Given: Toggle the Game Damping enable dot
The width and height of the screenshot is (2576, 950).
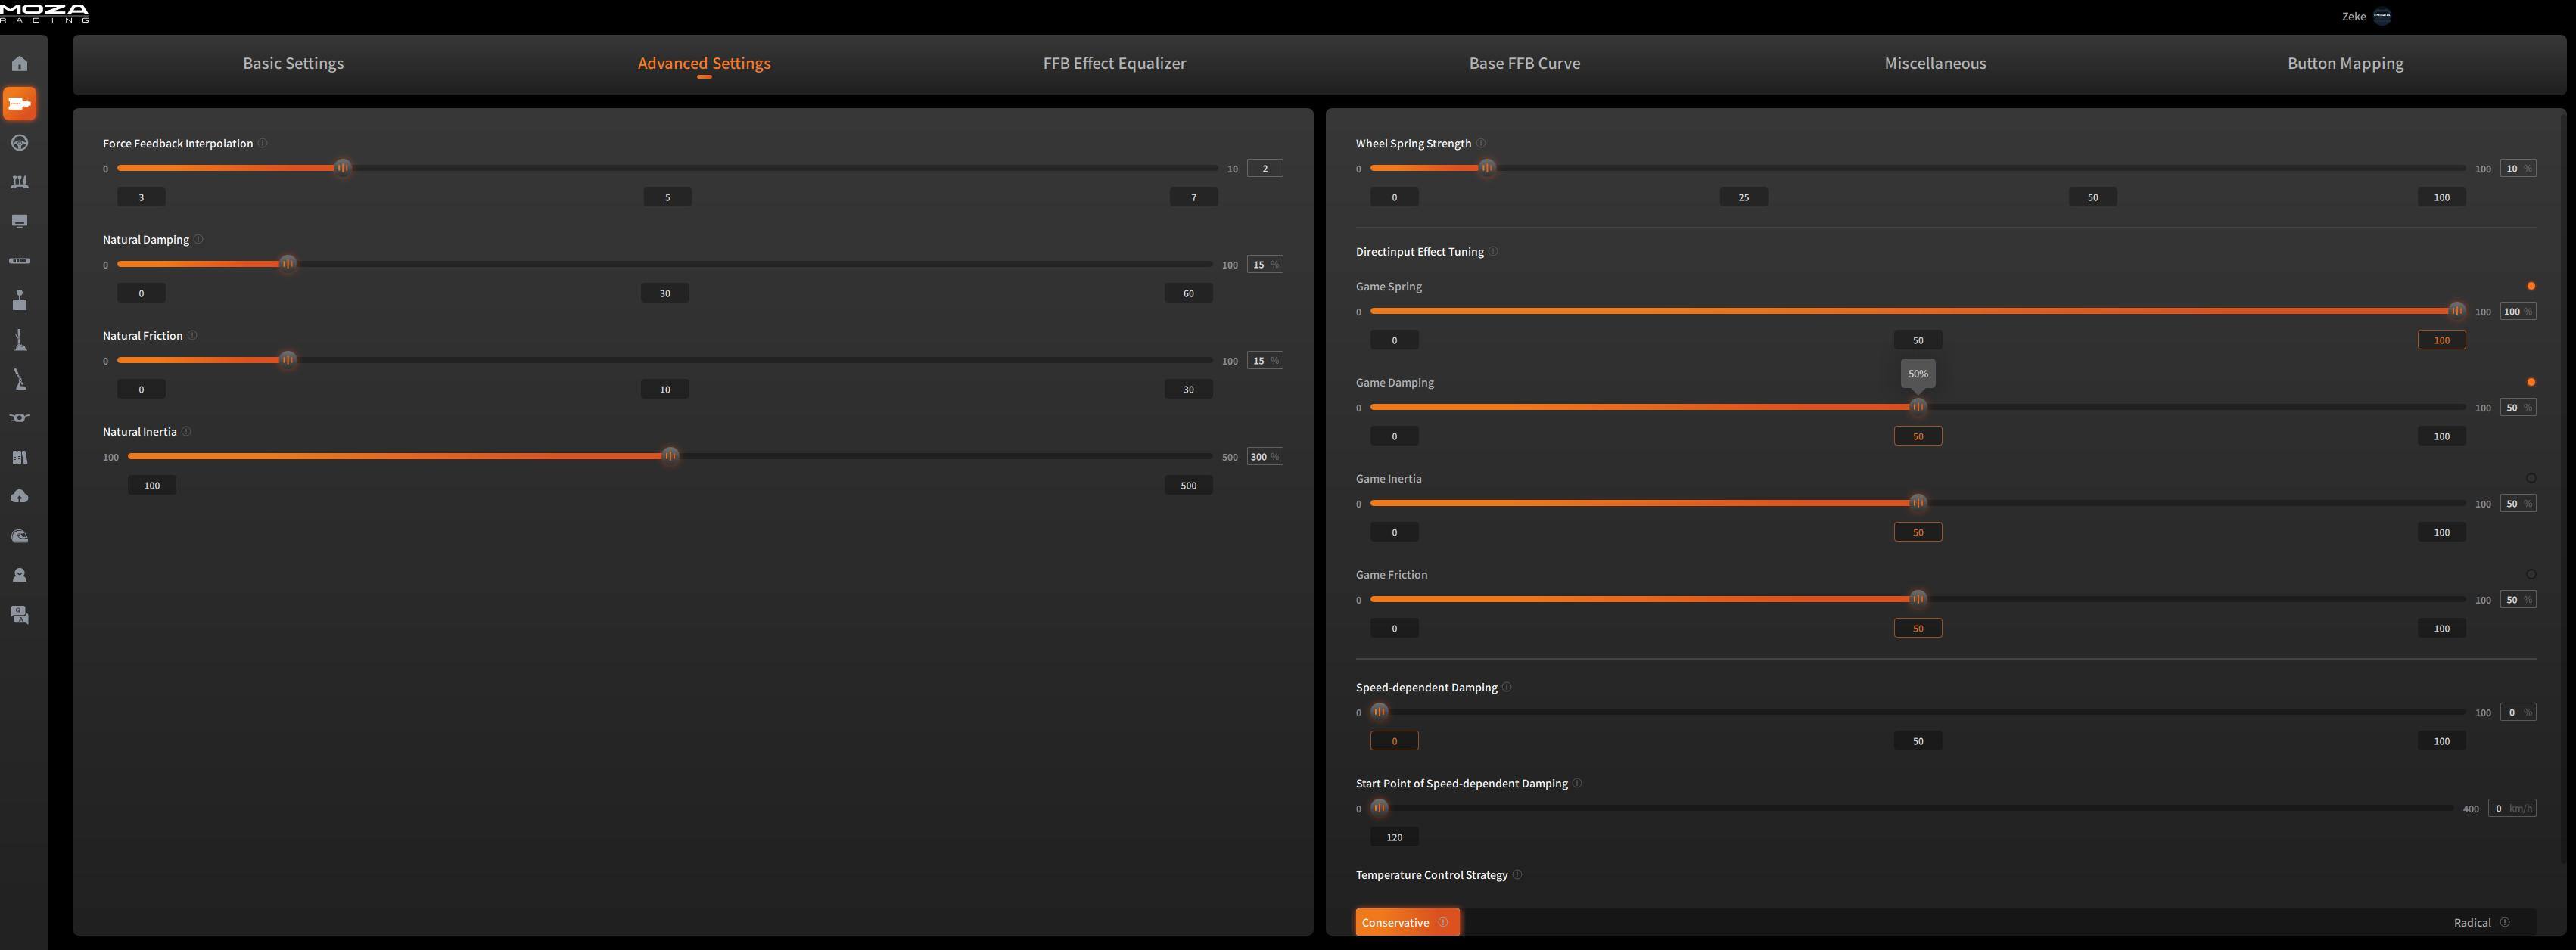Looking at the screenshot, I should pos(2530,383).
